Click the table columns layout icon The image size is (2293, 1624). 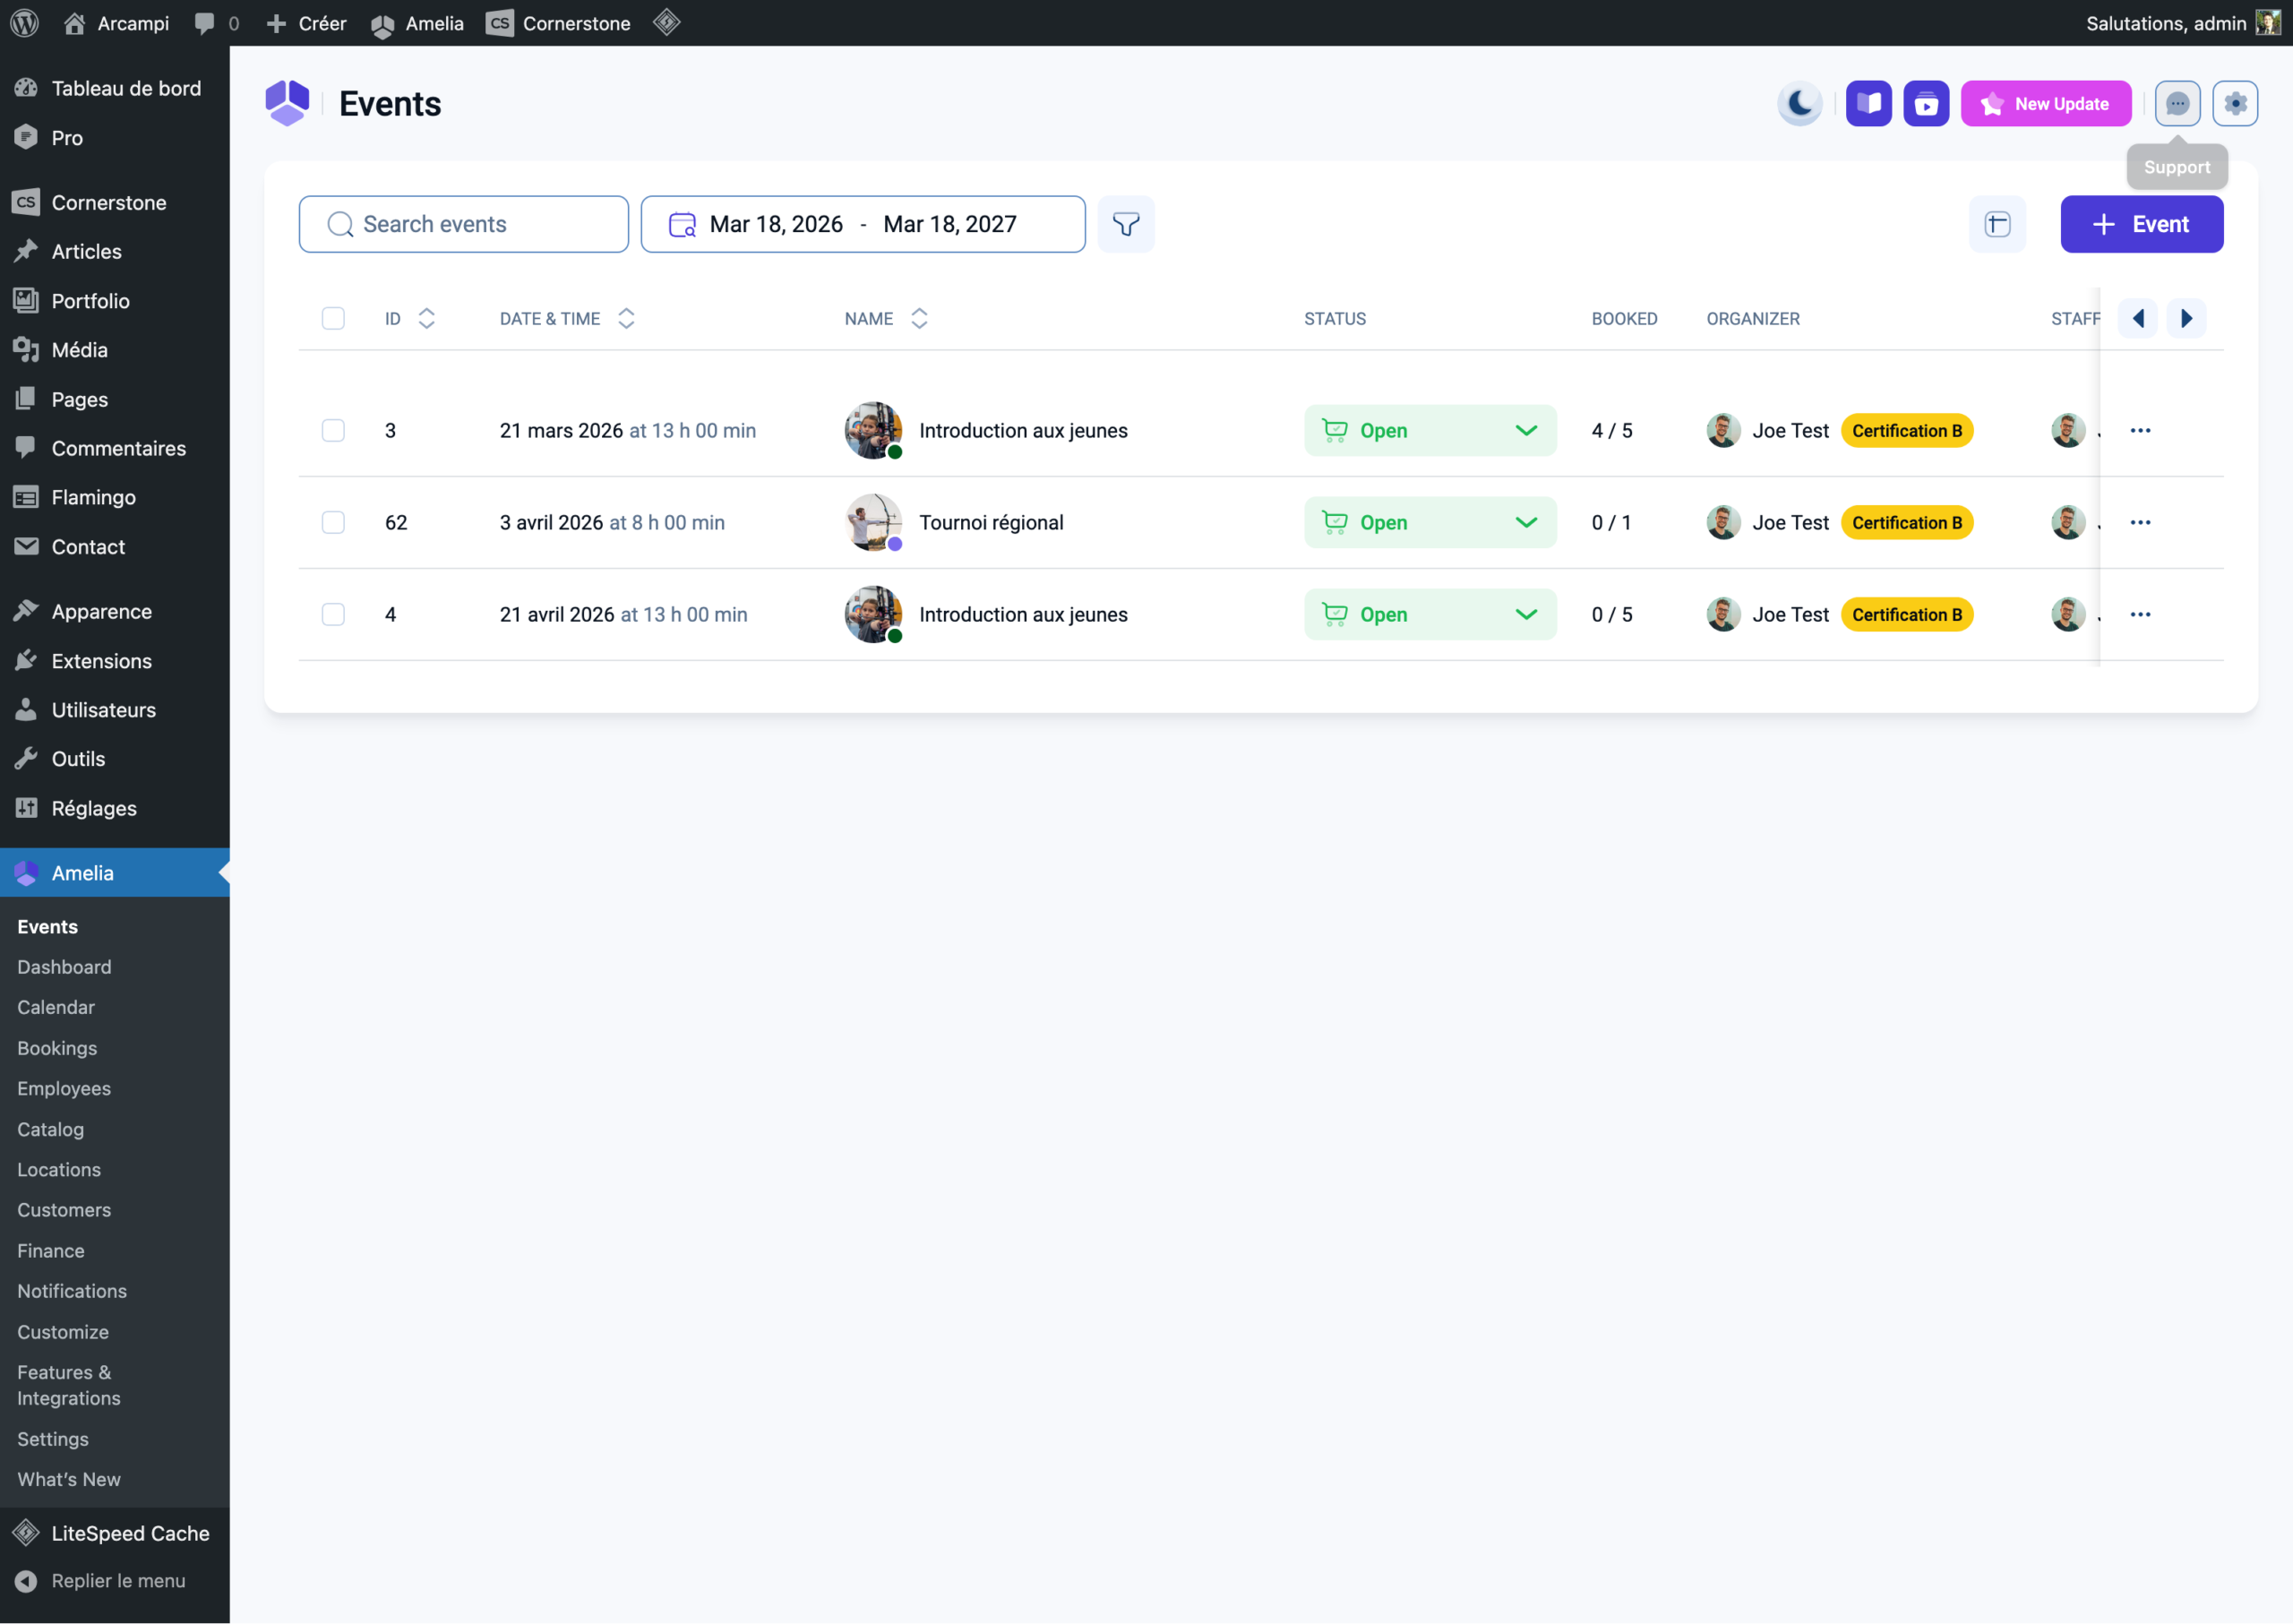(x=1996, y=224)
